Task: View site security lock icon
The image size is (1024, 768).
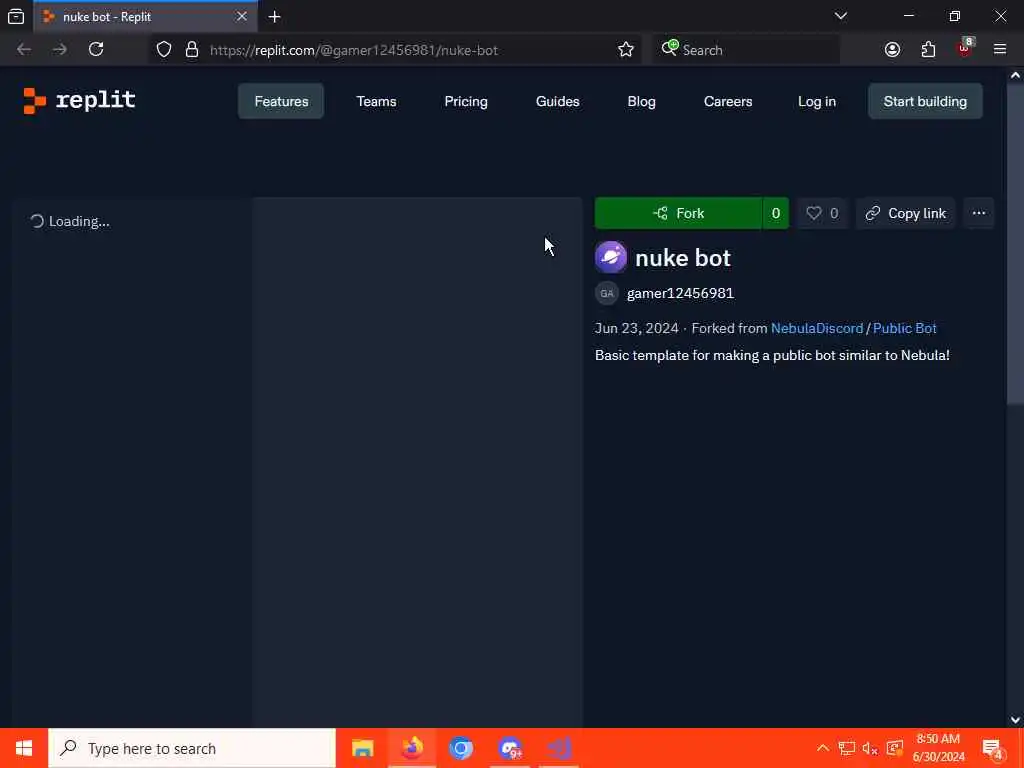Action: (191, 50)
